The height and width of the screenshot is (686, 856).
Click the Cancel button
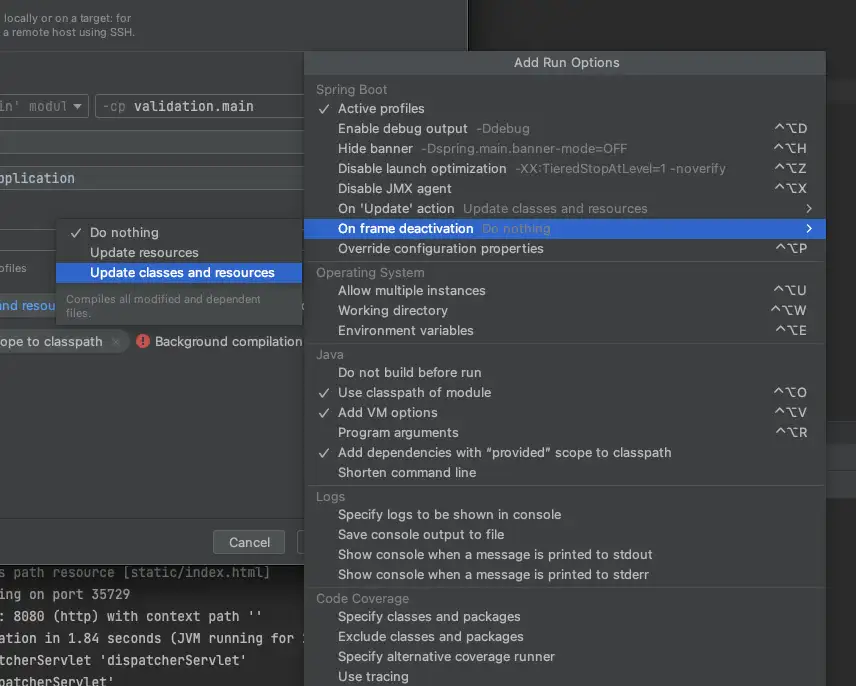click(249, 542)
